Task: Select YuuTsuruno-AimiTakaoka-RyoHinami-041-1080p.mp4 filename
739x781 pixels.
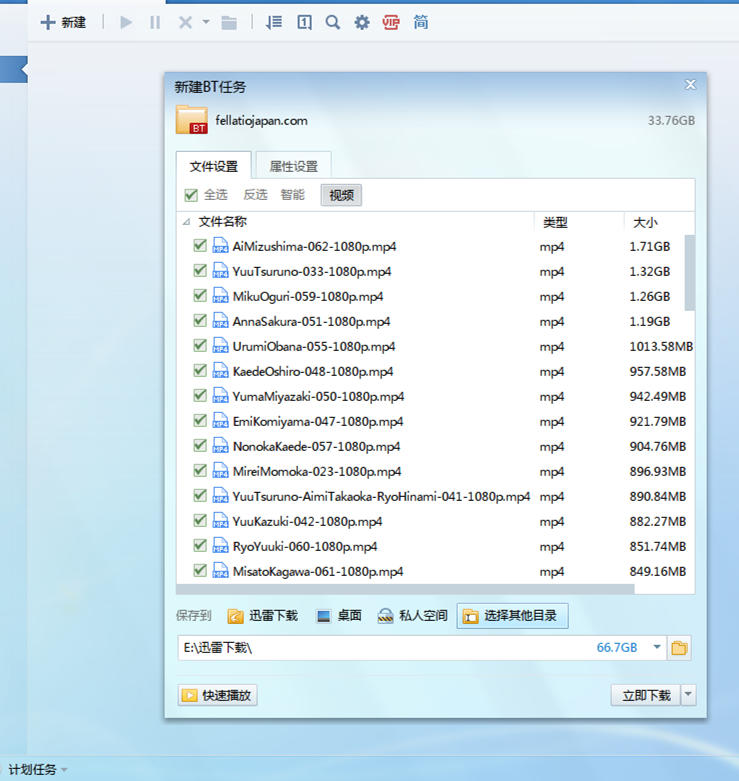Action: click(x=381, y=497)
